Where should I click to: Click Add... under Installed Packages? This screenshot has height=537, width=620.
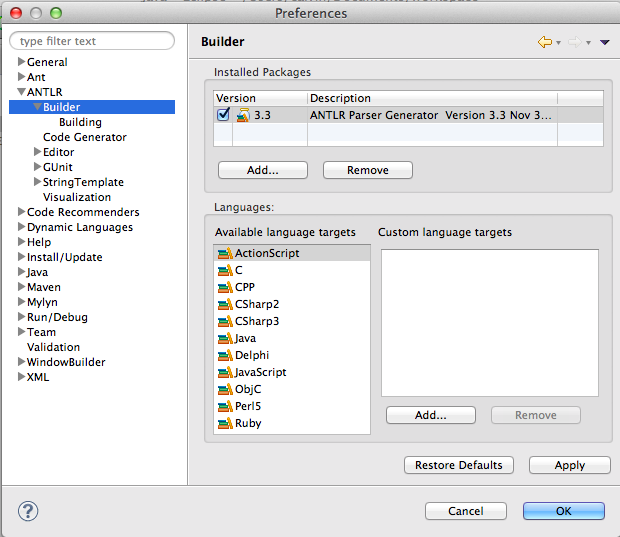263,170
